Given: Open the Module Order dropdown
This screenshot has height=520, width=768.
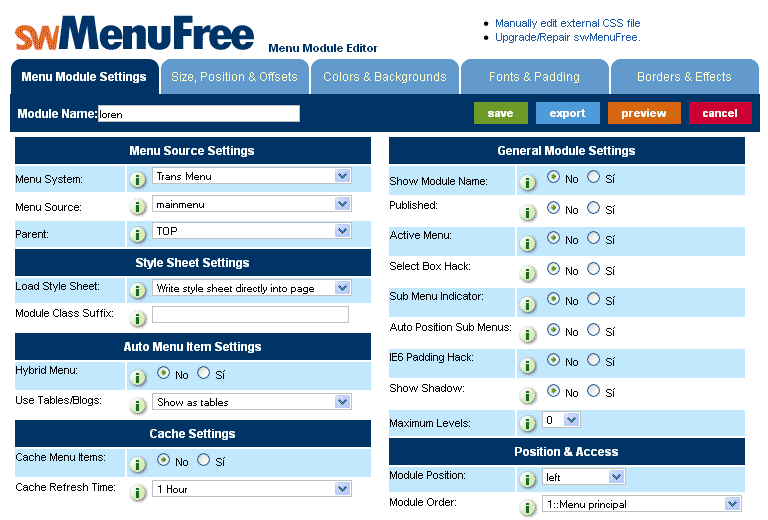Looking at the screenshot, I should pos(642,504).
